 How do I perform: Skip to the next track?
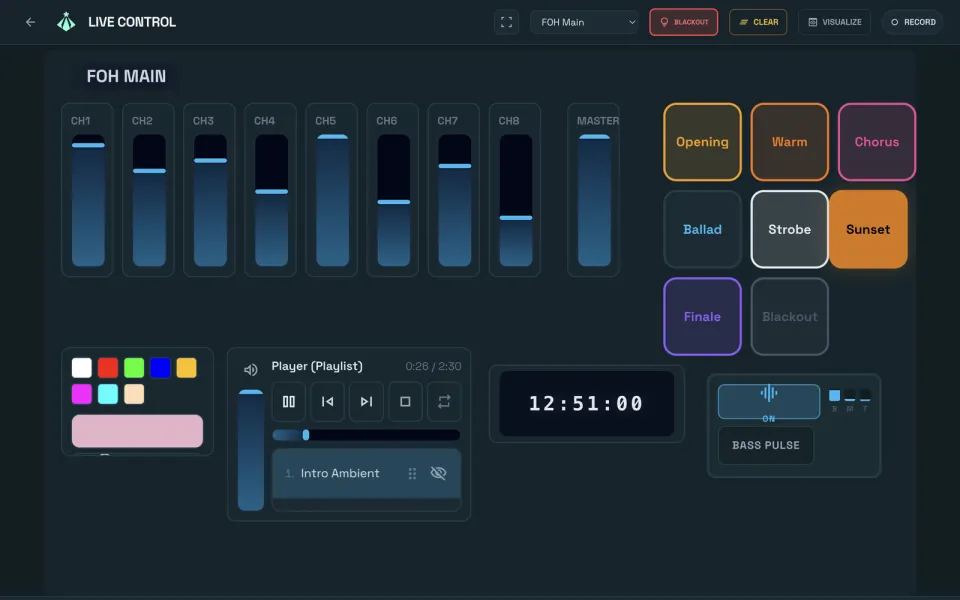(366, 402)
